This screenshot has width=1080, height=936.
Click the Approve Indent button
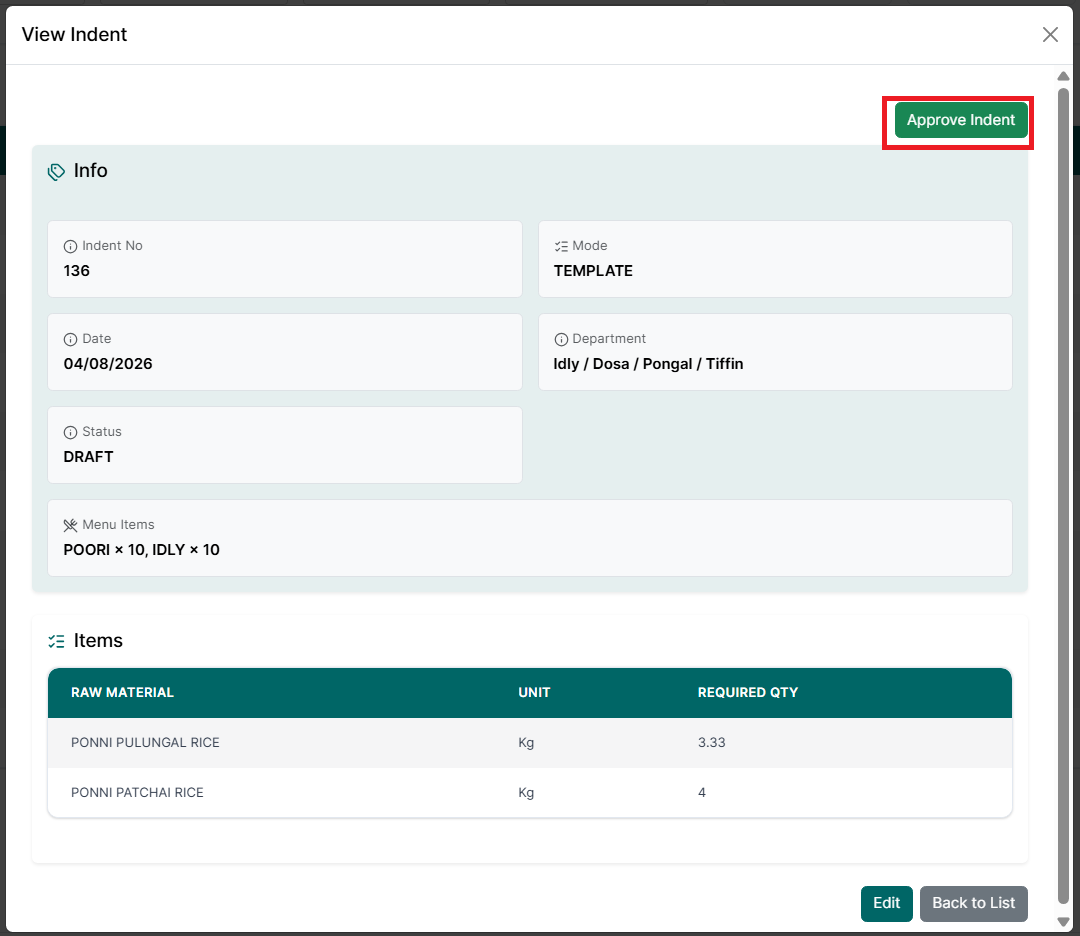click(x=961, y=120)
